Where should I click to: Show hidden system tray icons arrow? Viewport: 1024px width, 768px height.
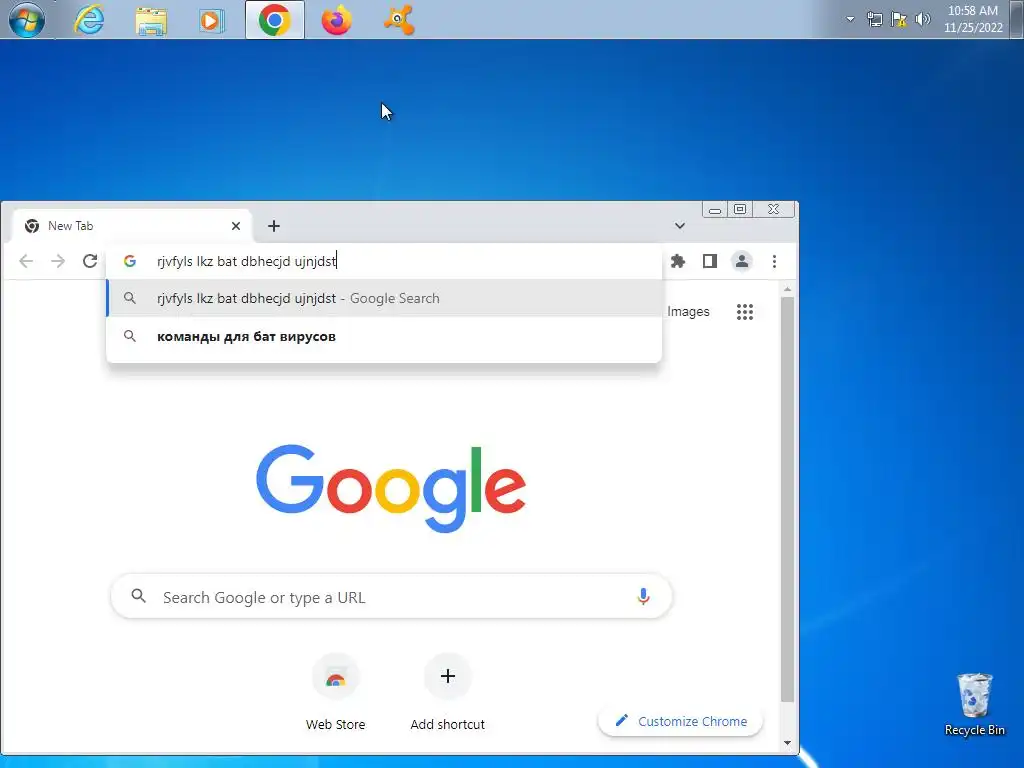pos(850,19)
